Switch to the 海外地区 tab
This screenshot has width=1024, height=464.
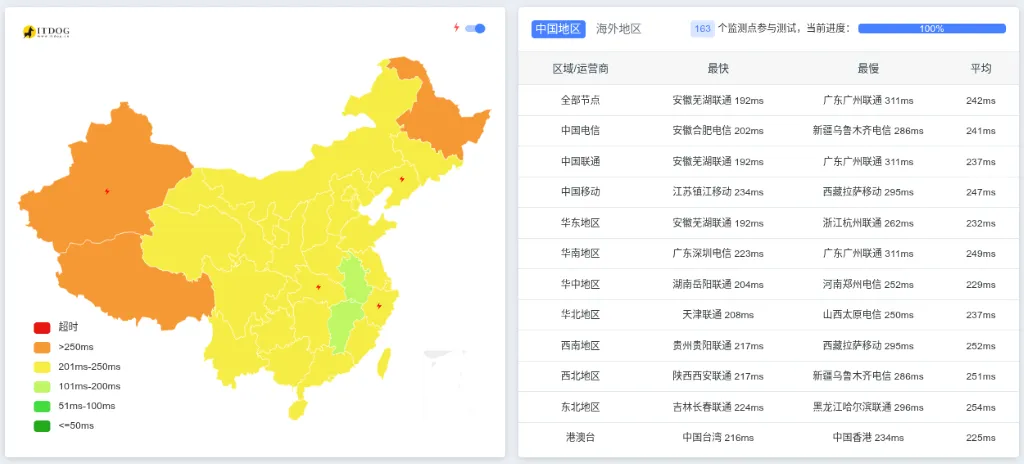click(618, 29)
